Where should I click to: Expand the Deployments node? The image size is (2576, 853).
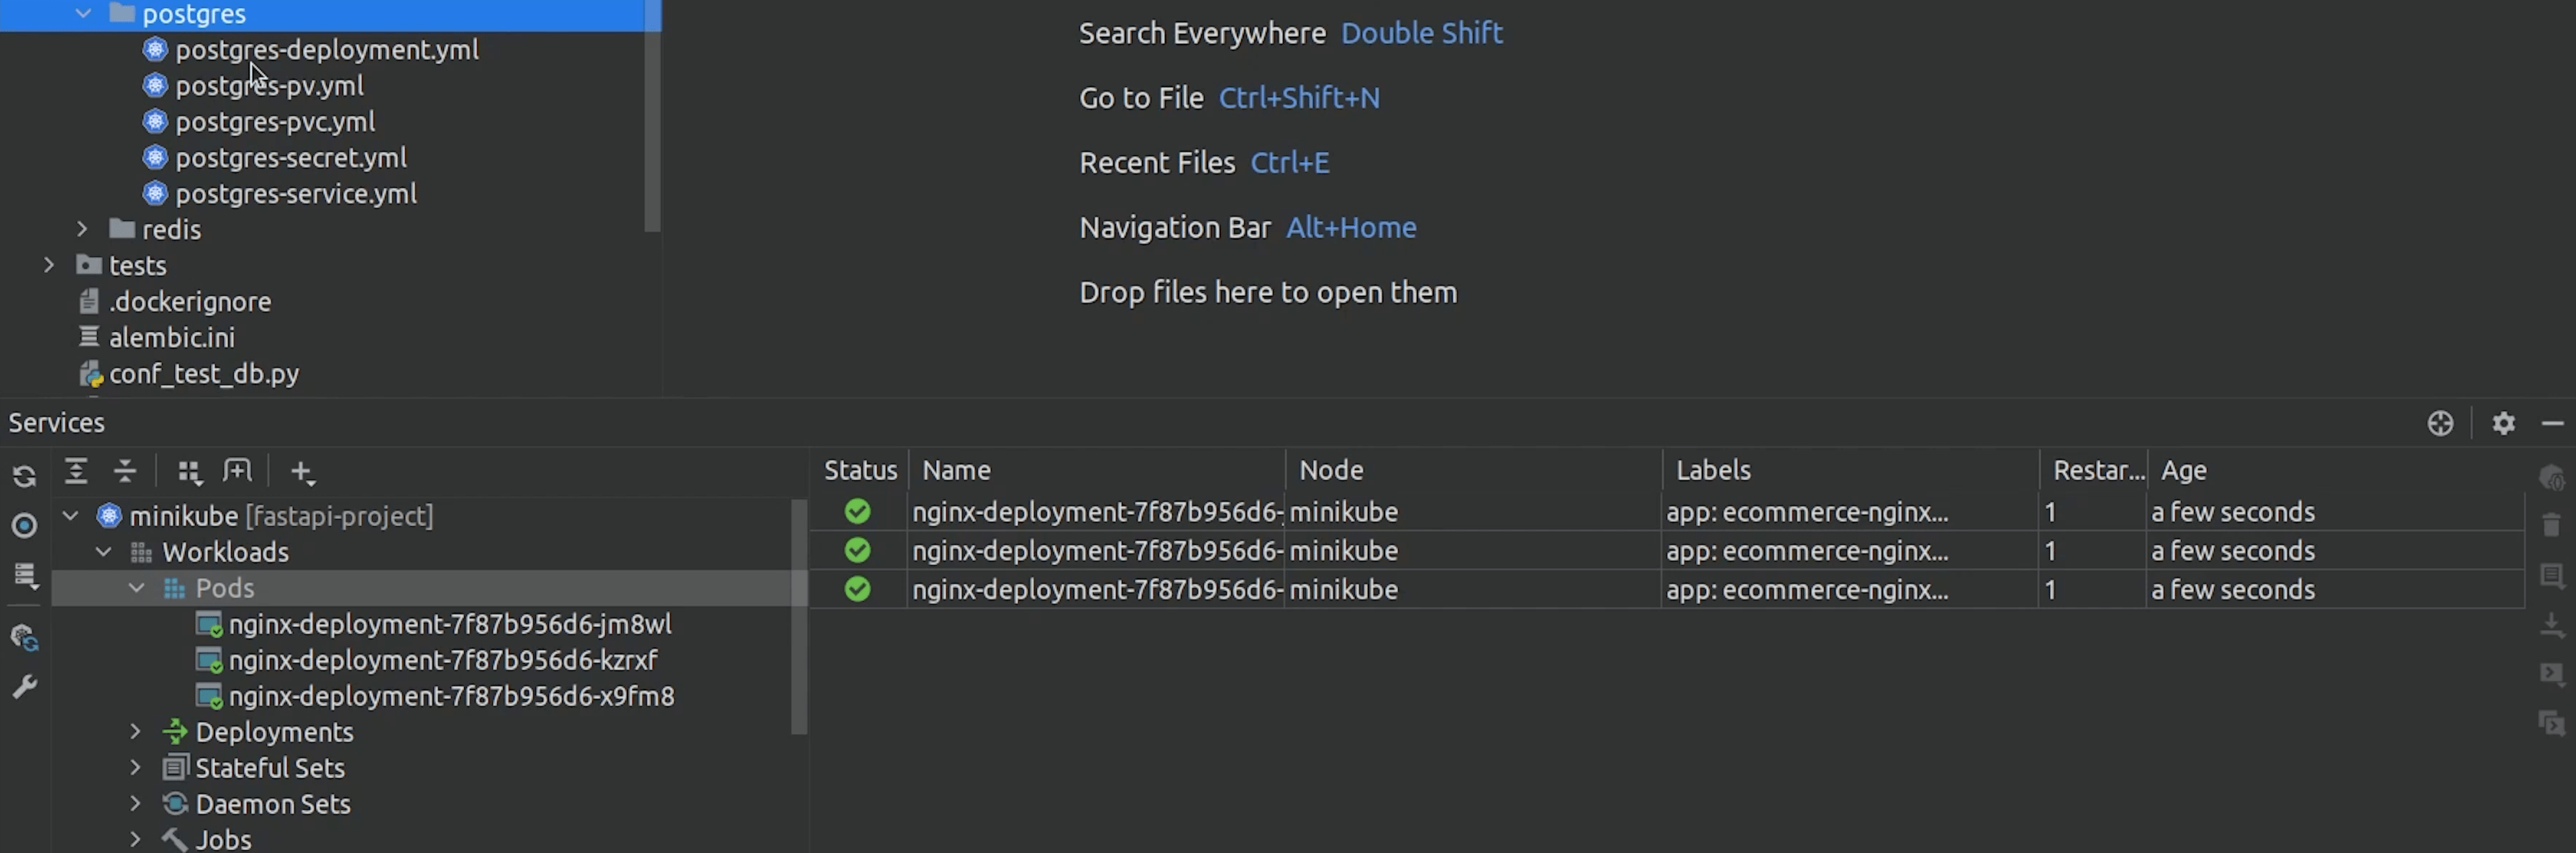pos(136,732)
